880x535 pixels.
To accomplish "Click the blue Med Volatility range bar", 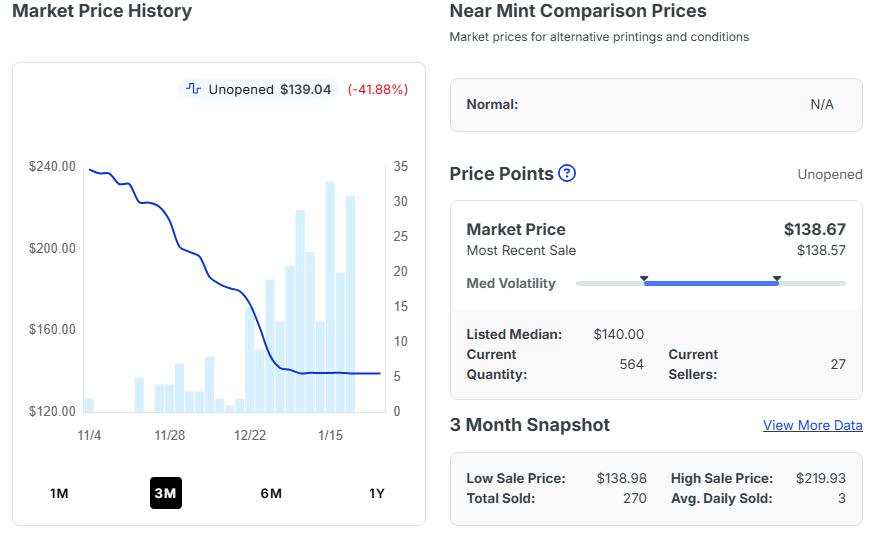I will coord(710,283).
